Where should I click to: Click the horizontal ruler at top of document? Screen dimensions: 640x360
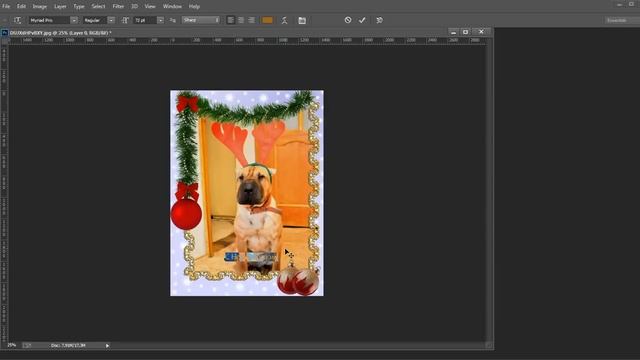coord(247,40)
